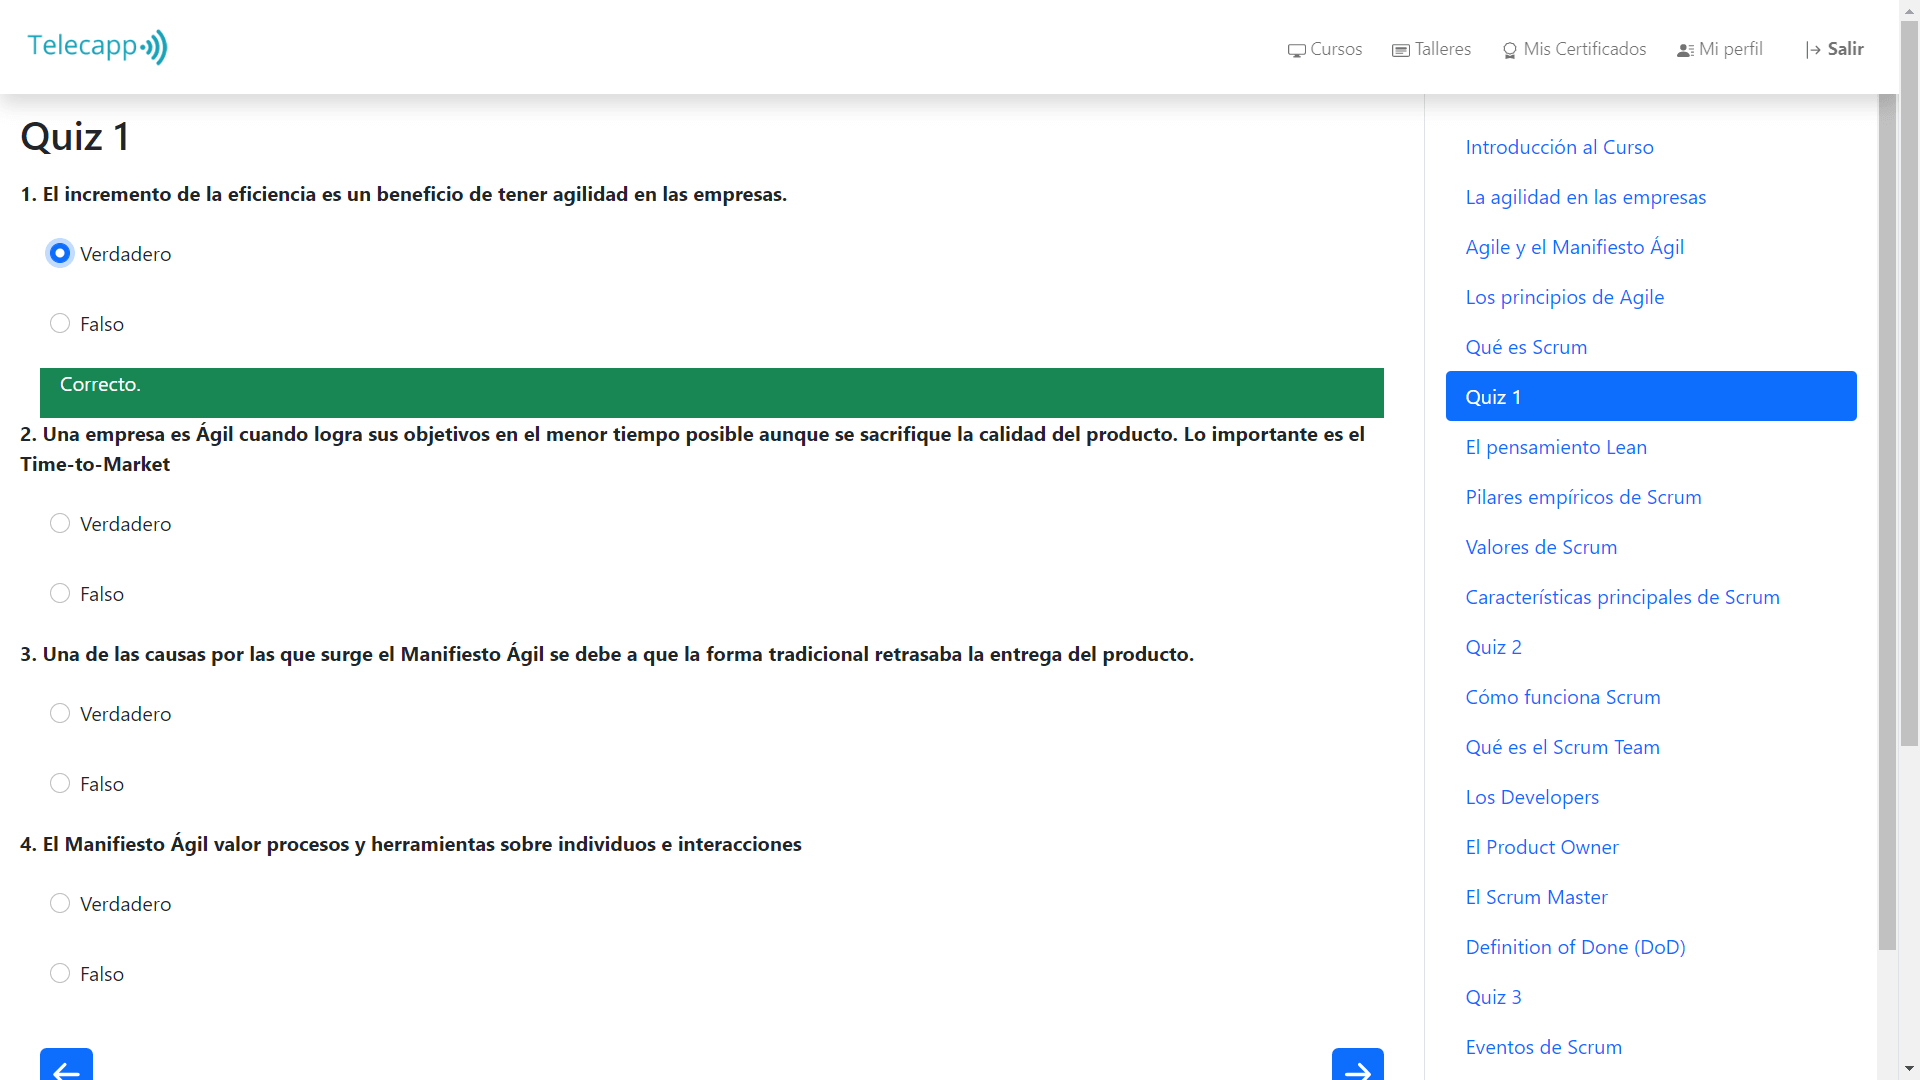Click the Mis Certificados badge icon
Viewport: 1920px width, 1080px height.
tap(1509, 50)
